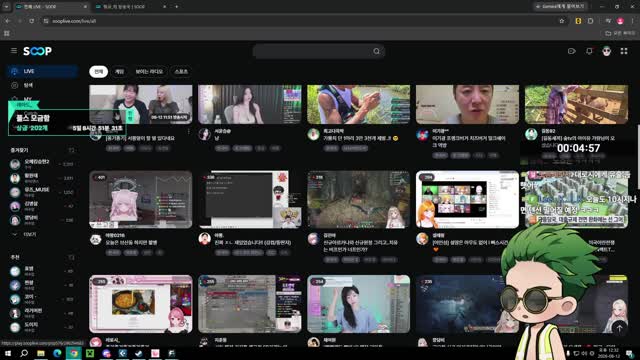Open Chrome from the Windows taskbar
The image size is (640, 360).
73,353
